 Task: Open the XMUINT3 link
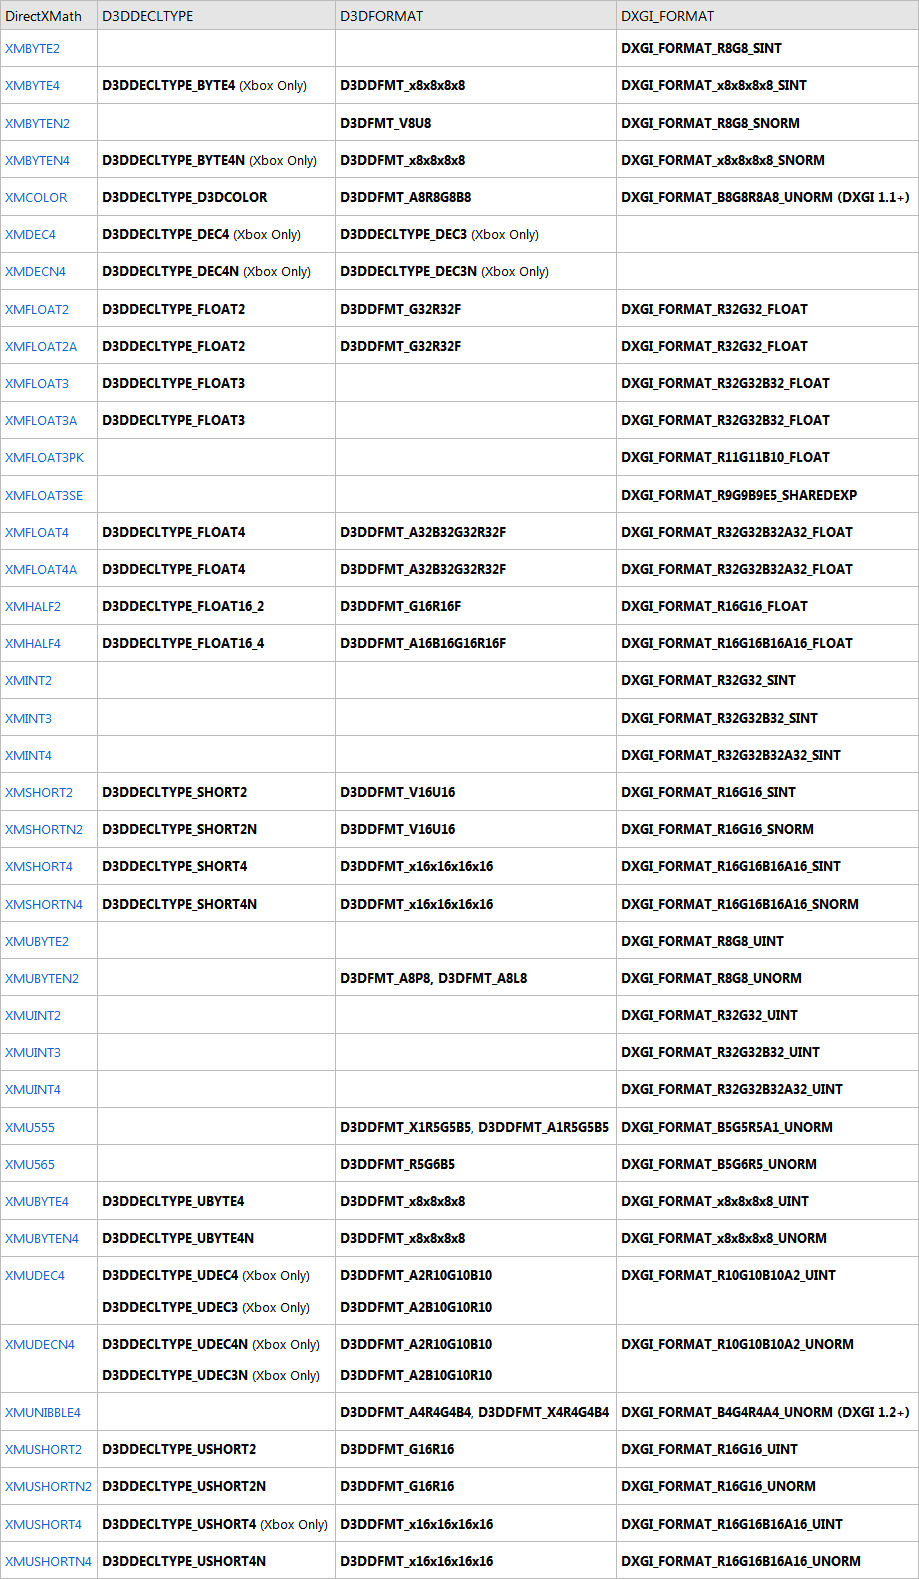(x=33, y=1052)
